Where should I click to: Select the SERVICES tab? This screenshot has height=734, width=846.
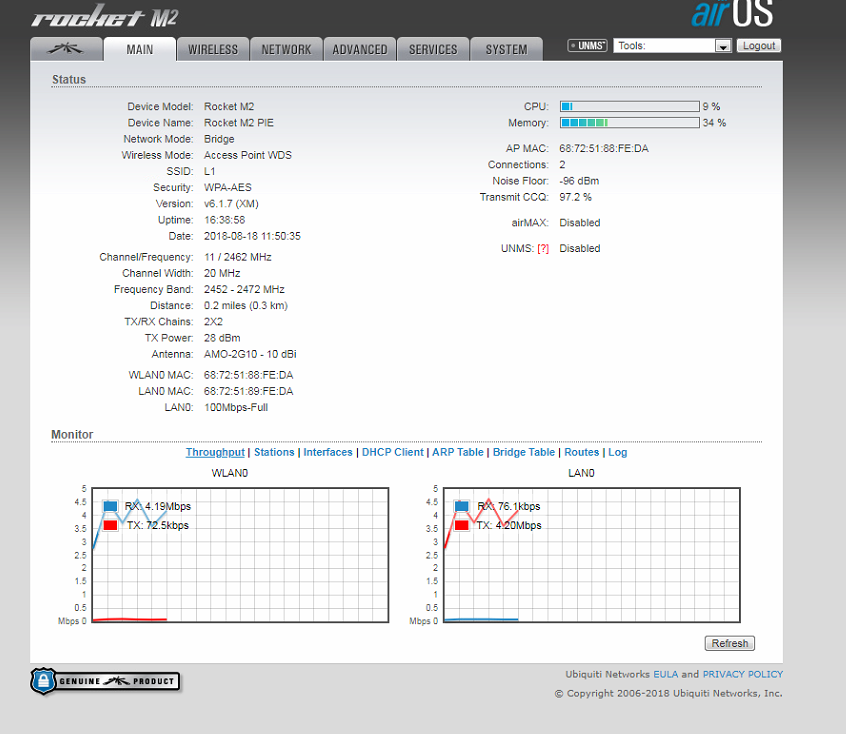(x=433, y=49)
